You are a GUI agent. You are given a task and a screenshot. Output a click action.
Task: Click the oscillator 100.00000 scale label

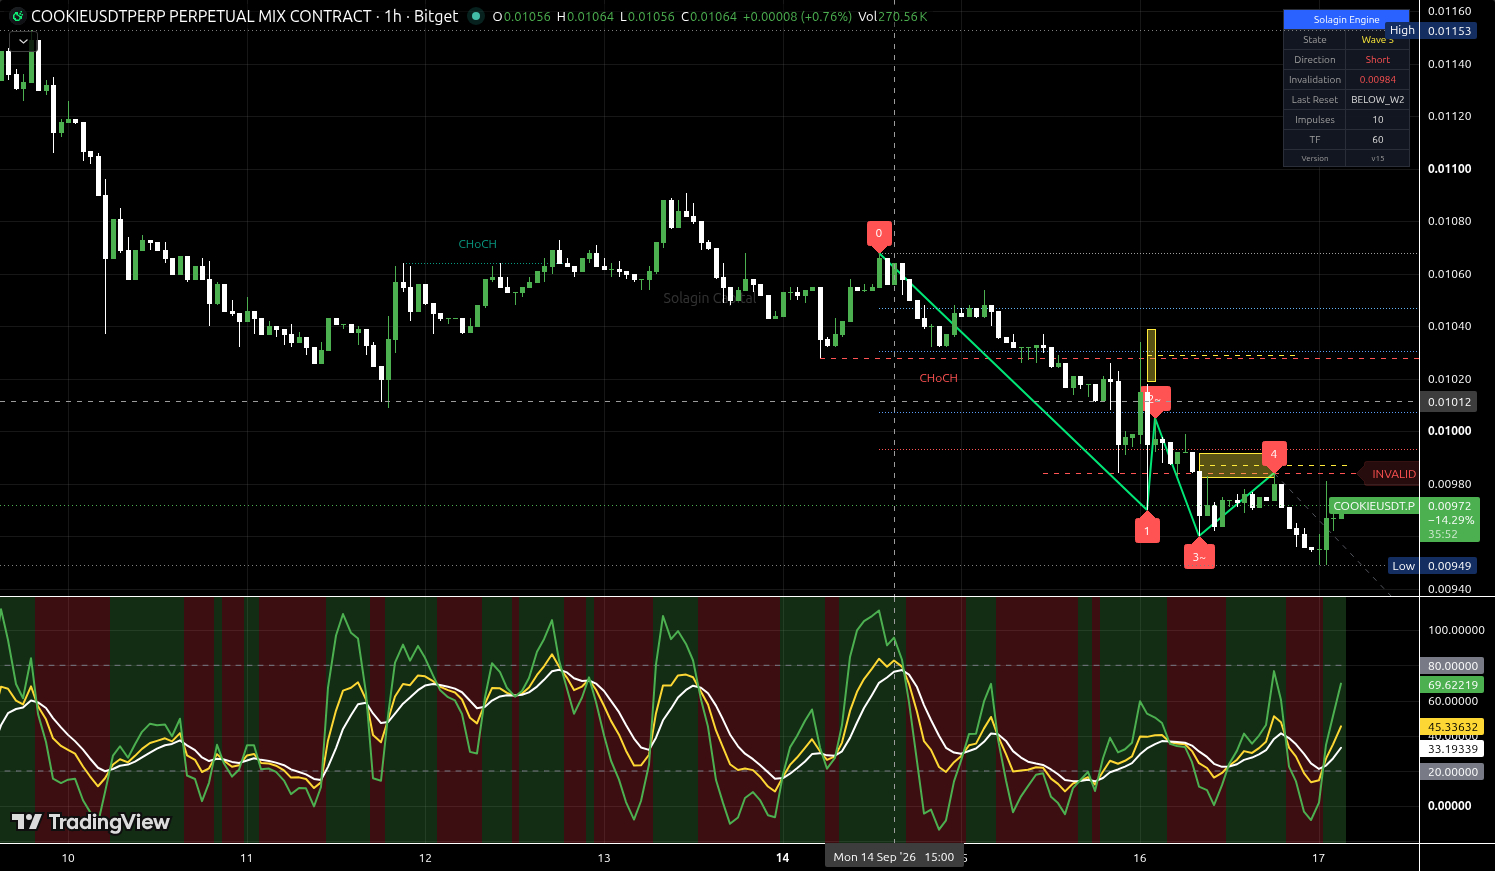click(1456, 630)
